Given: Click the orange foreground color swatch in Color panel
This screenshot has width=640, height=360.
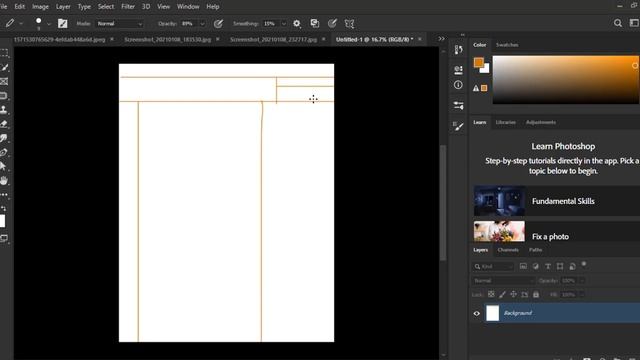Looking at the screenshot, I should 478,62.
